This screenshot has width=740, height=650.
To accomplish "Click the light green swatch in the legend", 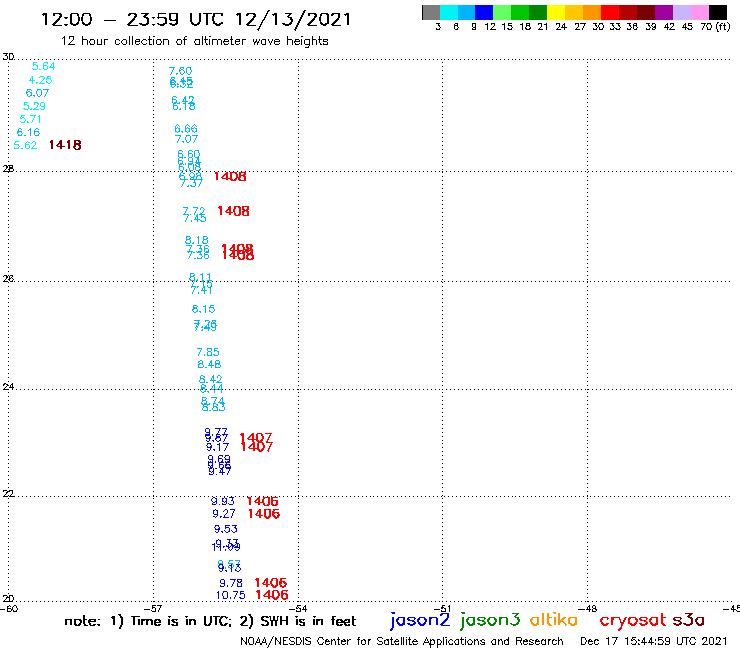I will (x=502, y=12).
